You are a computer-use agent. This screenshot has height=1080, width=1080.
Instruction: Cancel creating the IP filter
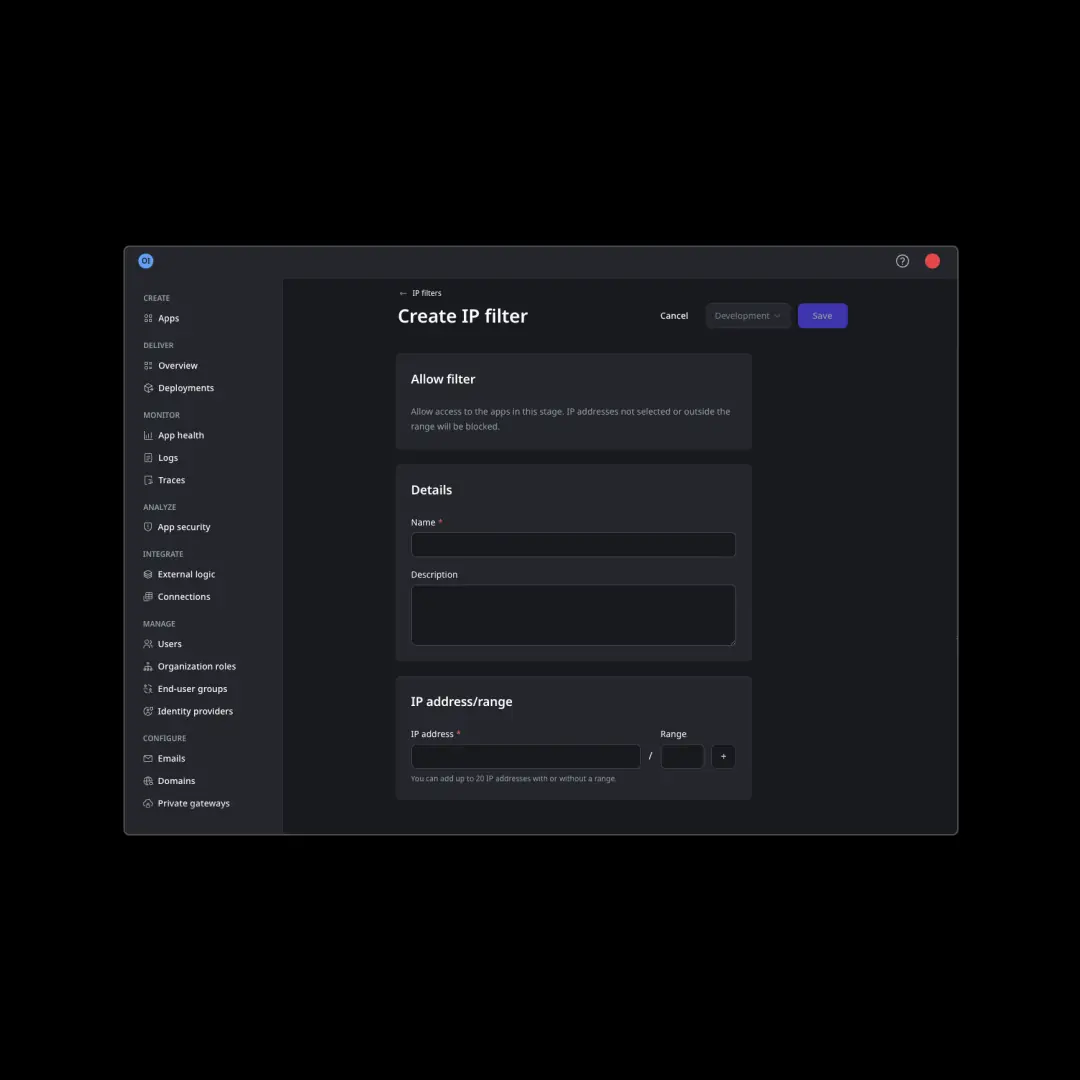pos(673,315)
